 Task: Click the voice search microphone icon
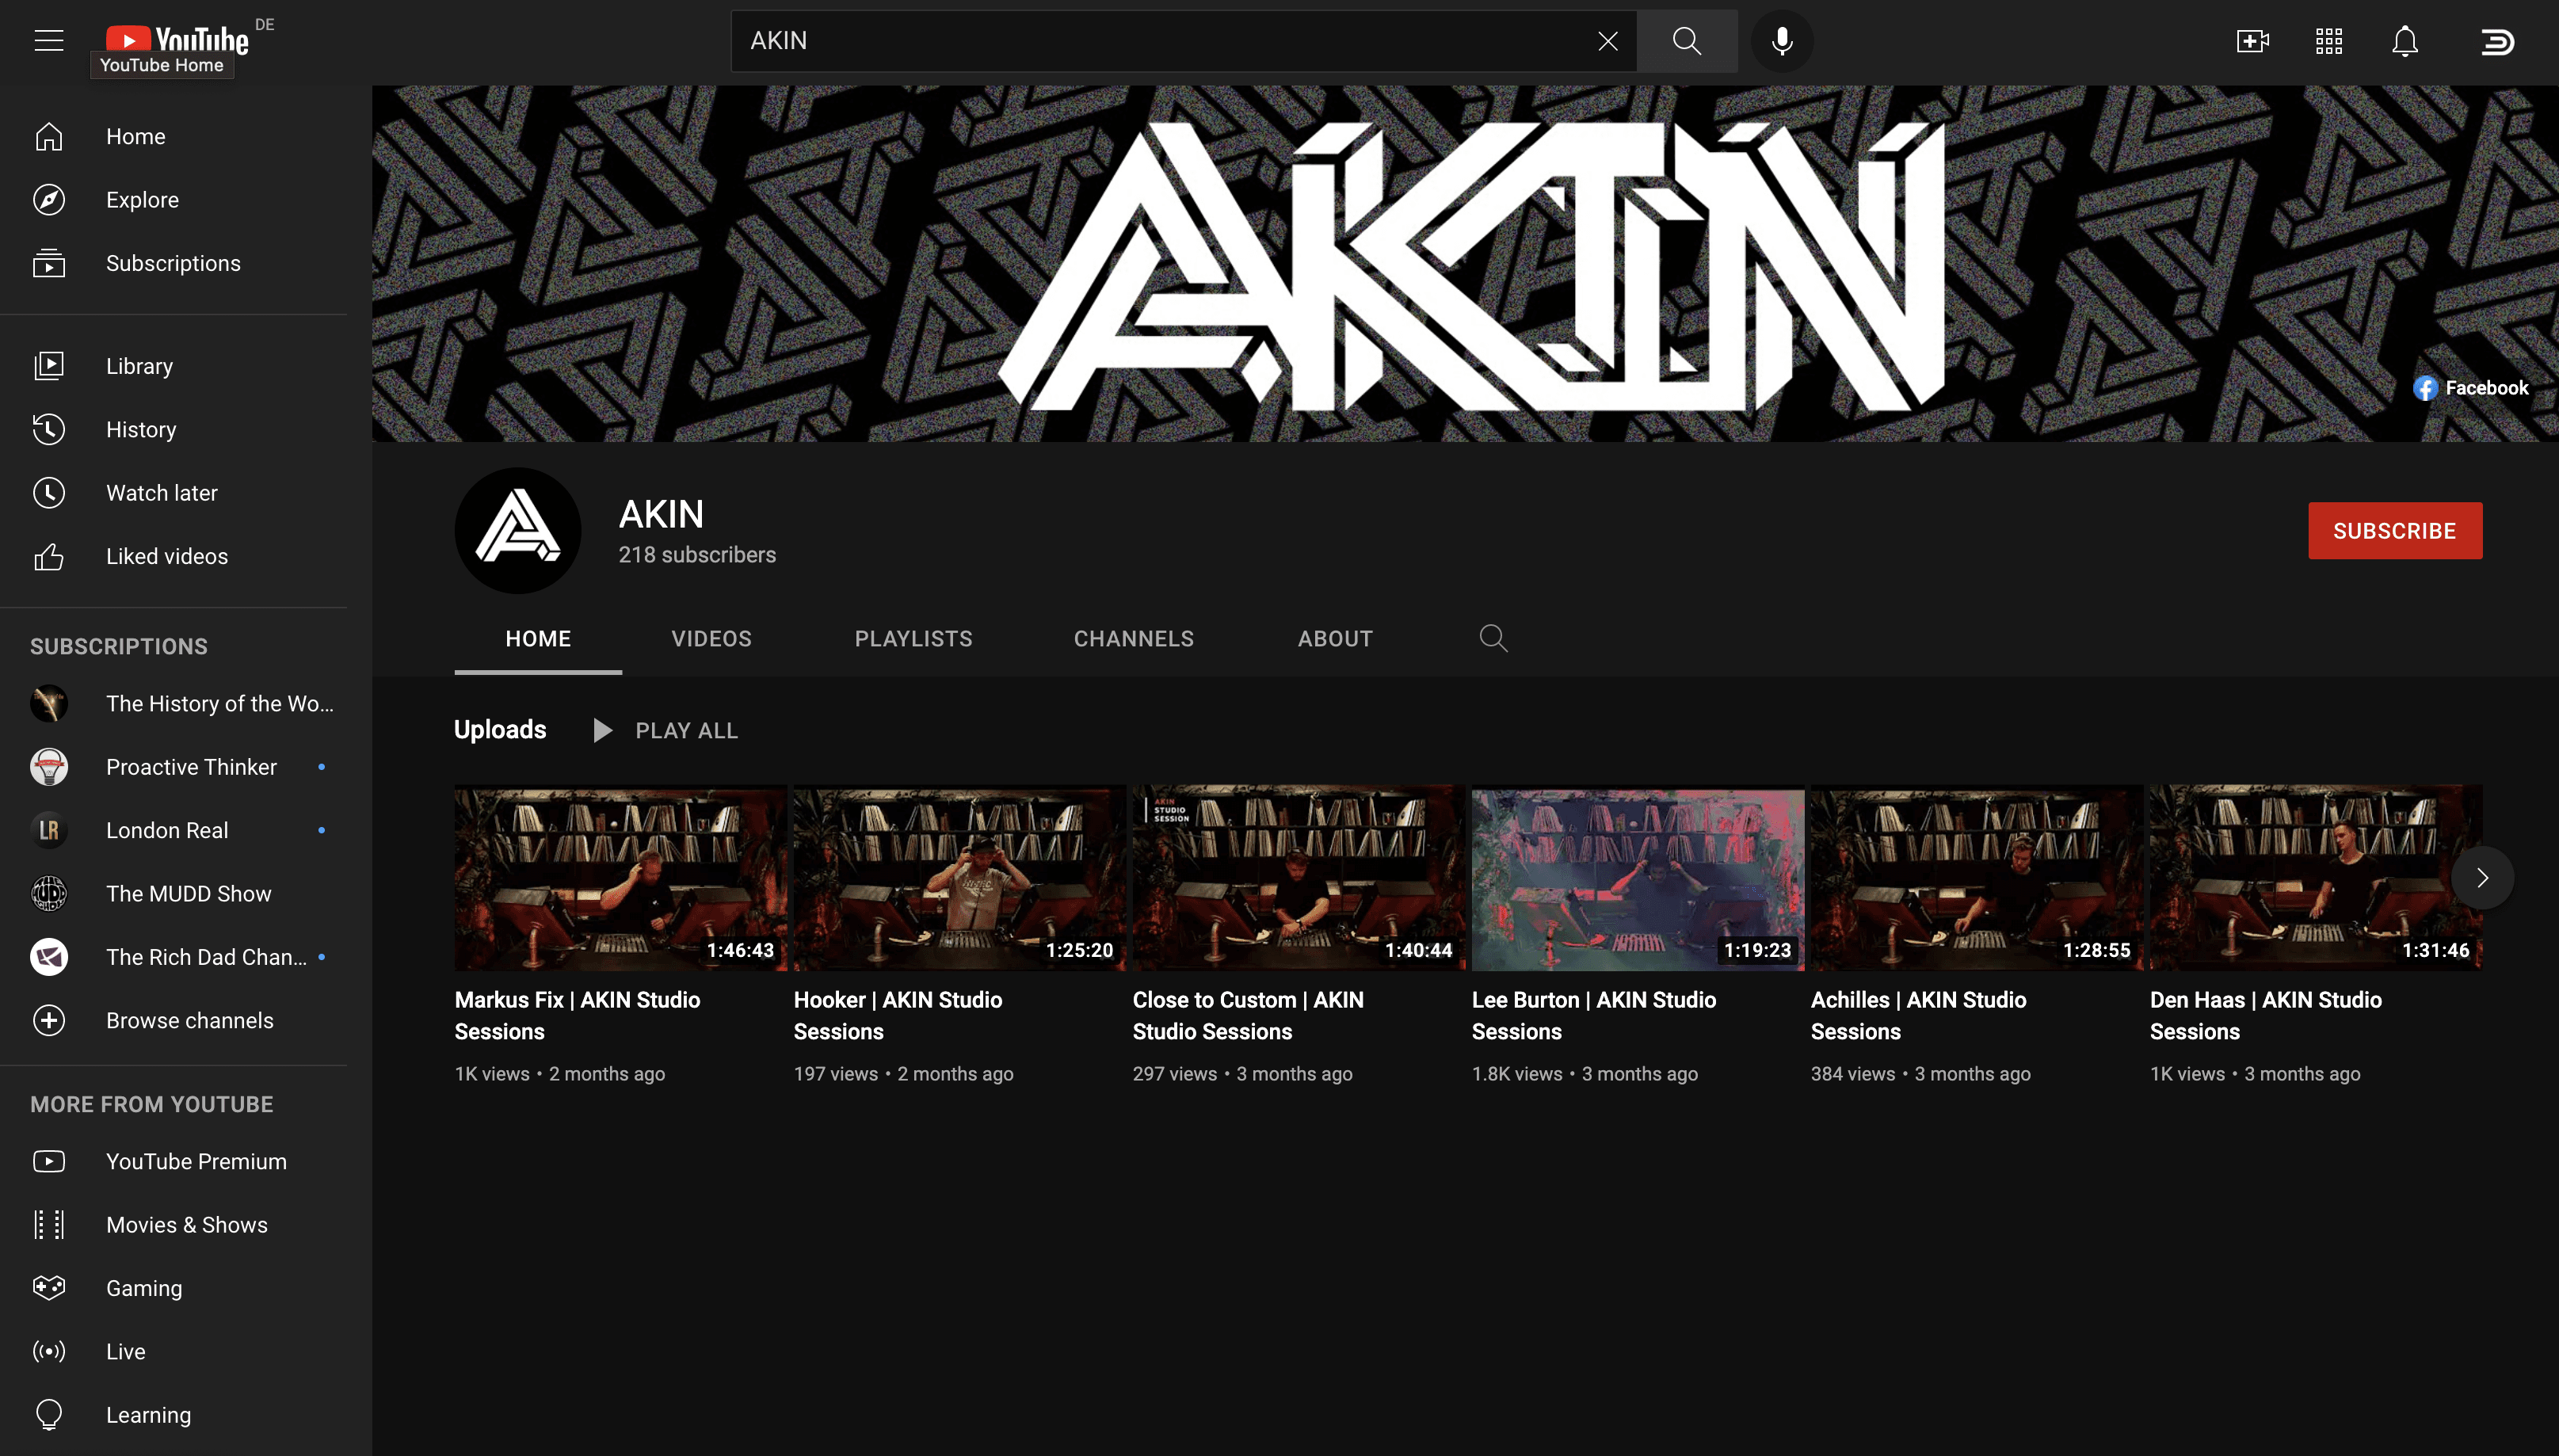[1781, 41]
